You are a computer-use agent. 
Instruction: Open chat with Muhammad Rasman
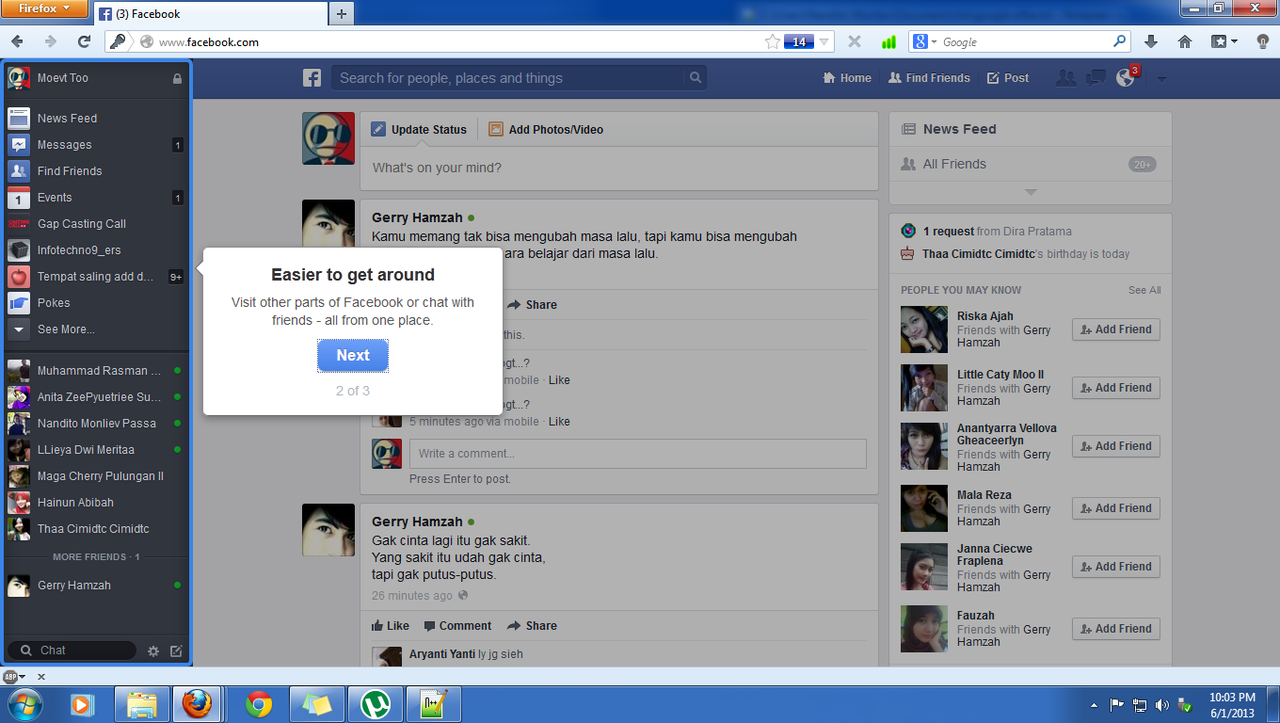(96, 371)
